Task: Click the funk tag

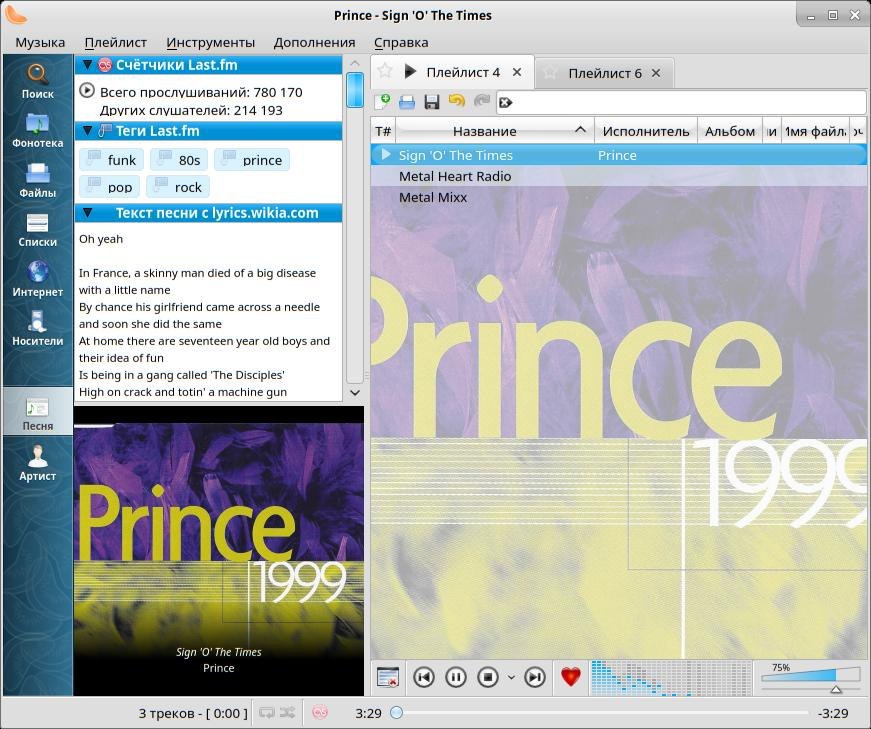Action: (112, 160)
